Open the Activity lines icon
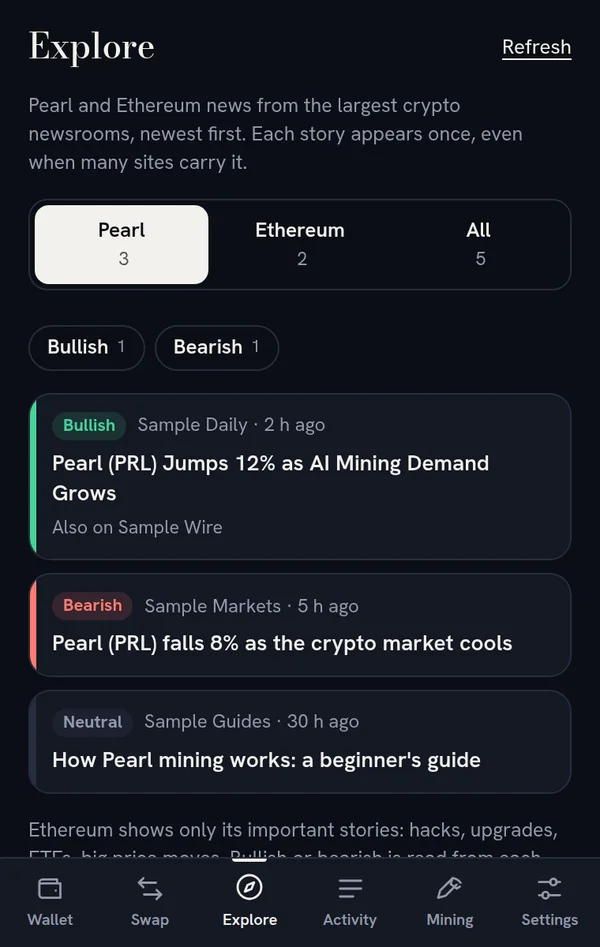 350,889
